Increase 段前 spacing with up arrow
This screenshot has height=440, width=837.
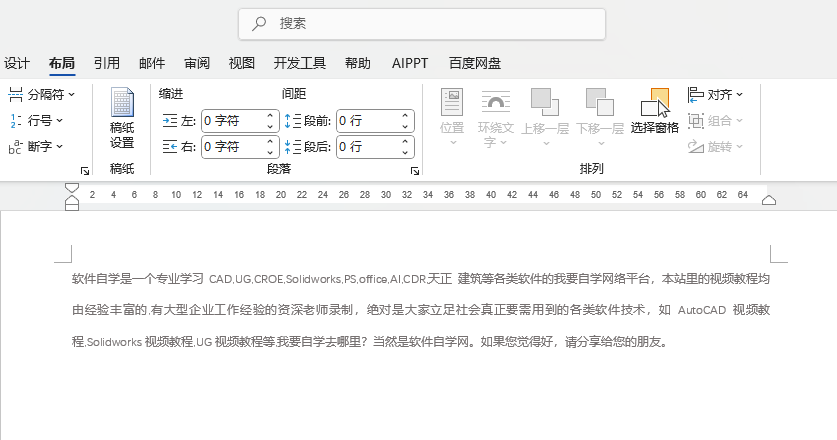405,115
